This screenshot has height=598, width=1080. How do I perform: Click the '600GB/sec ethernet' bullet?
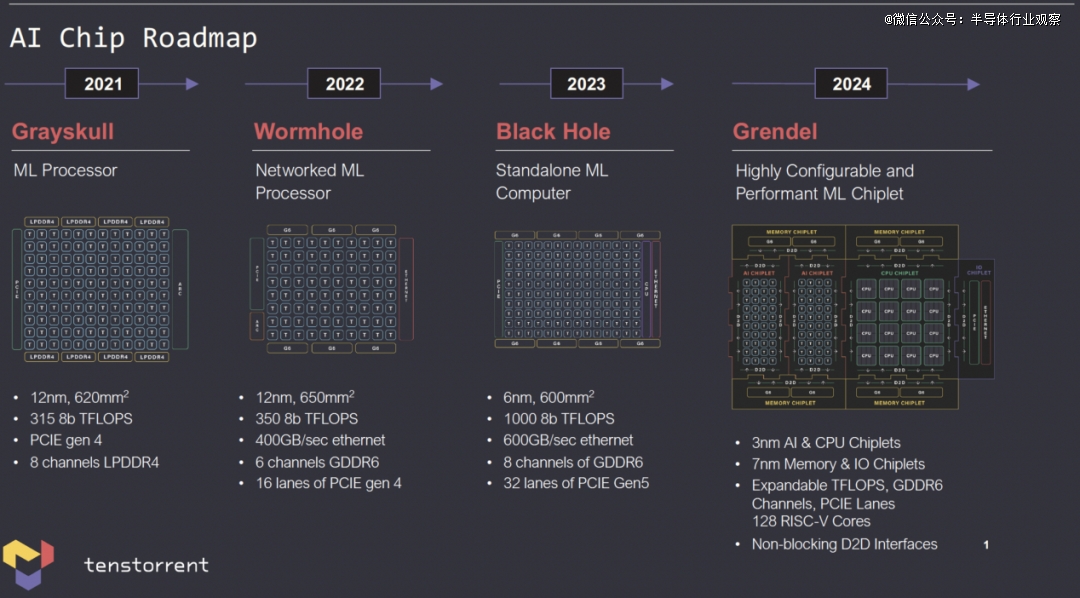pyautogui.click(x=568, y=440)
